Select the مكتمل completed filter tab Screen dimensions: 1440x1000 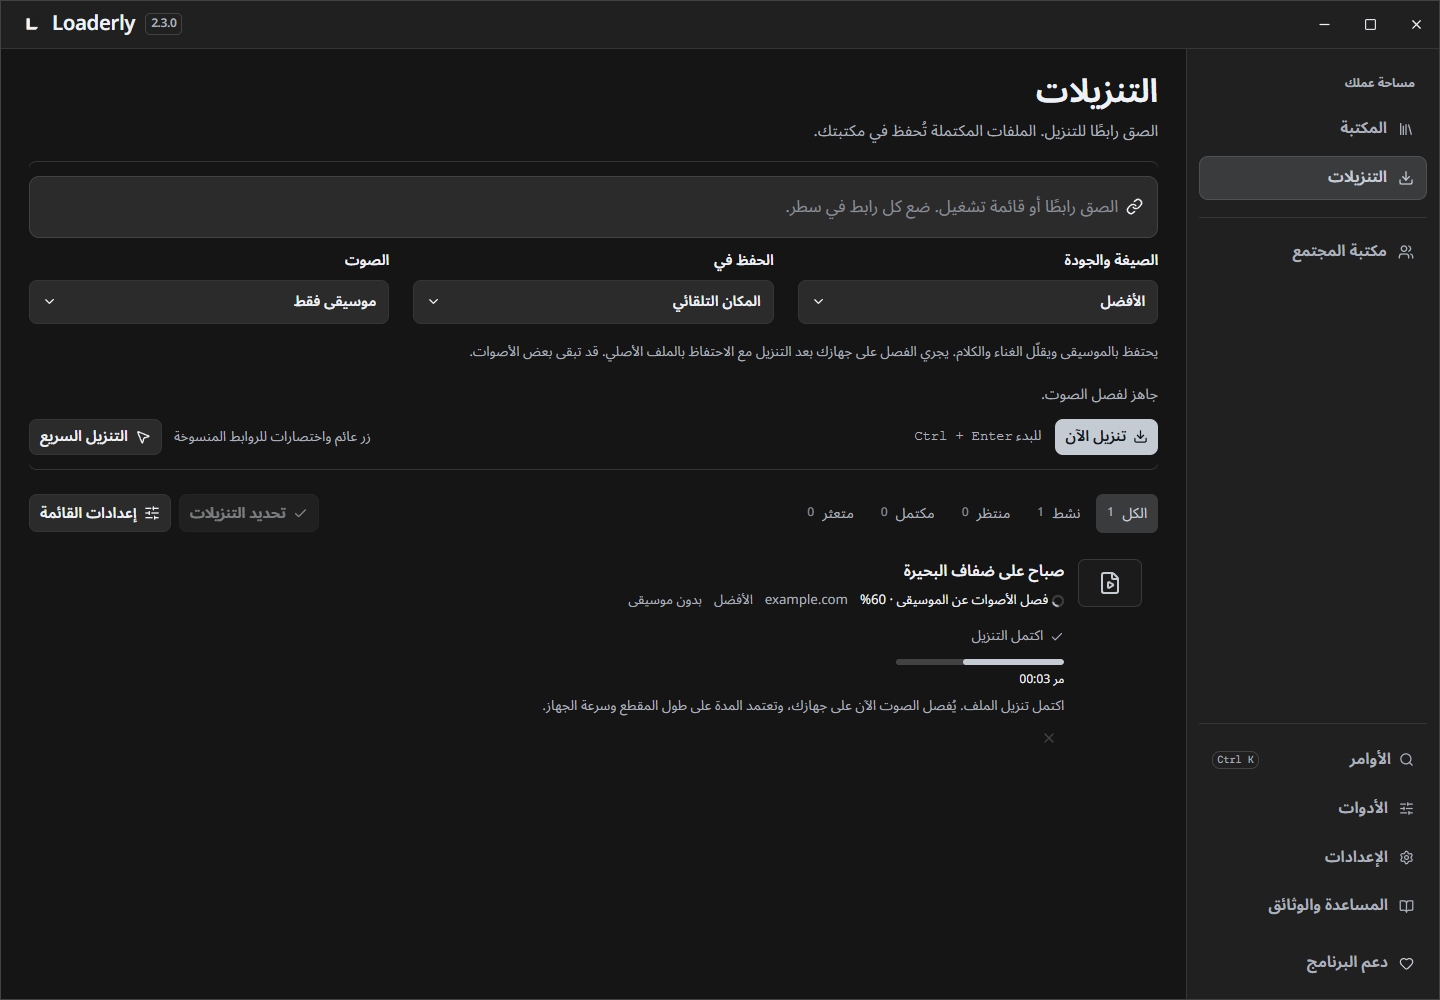click(x=907, y=513)
